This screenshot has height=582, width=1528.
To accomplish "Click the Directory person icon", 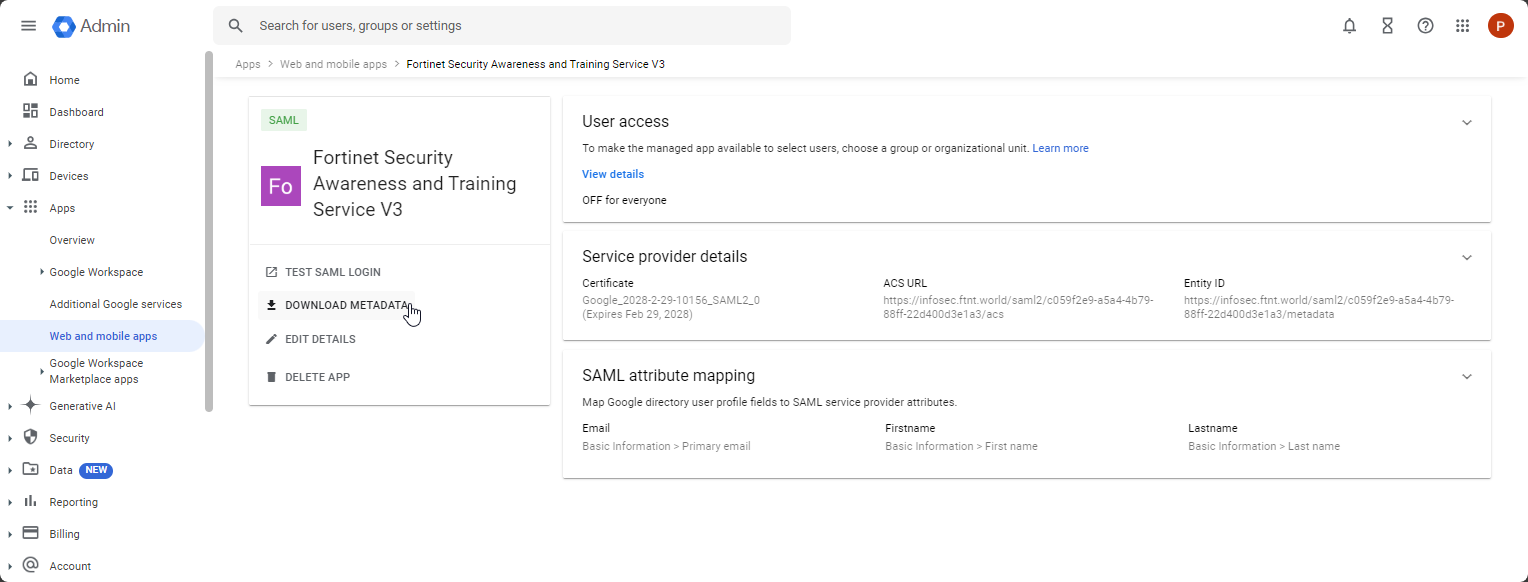I will pos(30,144).
